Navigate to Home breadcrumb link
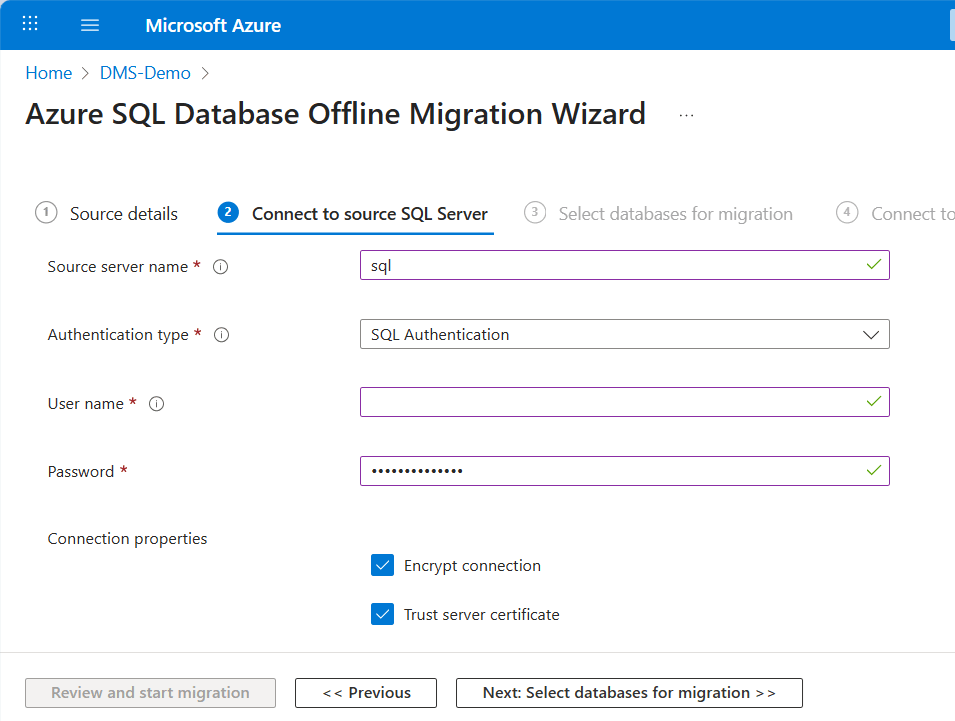 coord(48,73)
